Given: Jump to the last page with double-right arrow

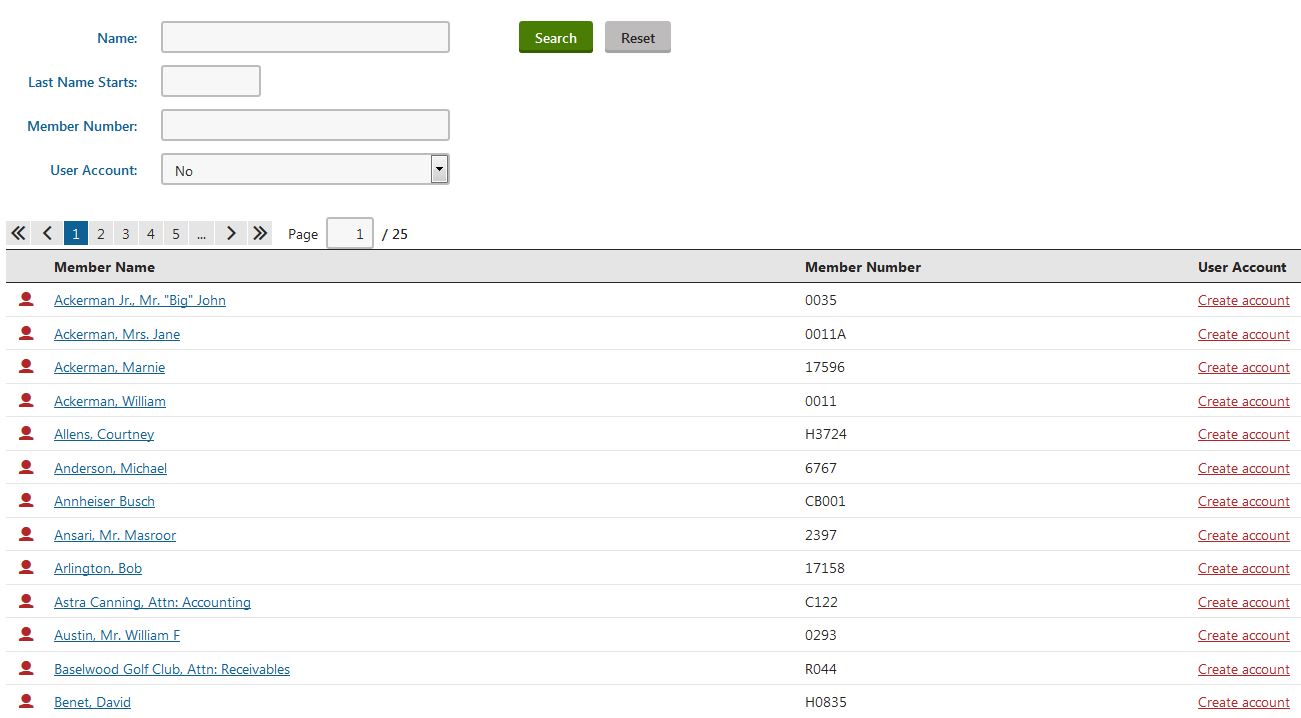Looking at the screenshot, I should click(260, 233).
